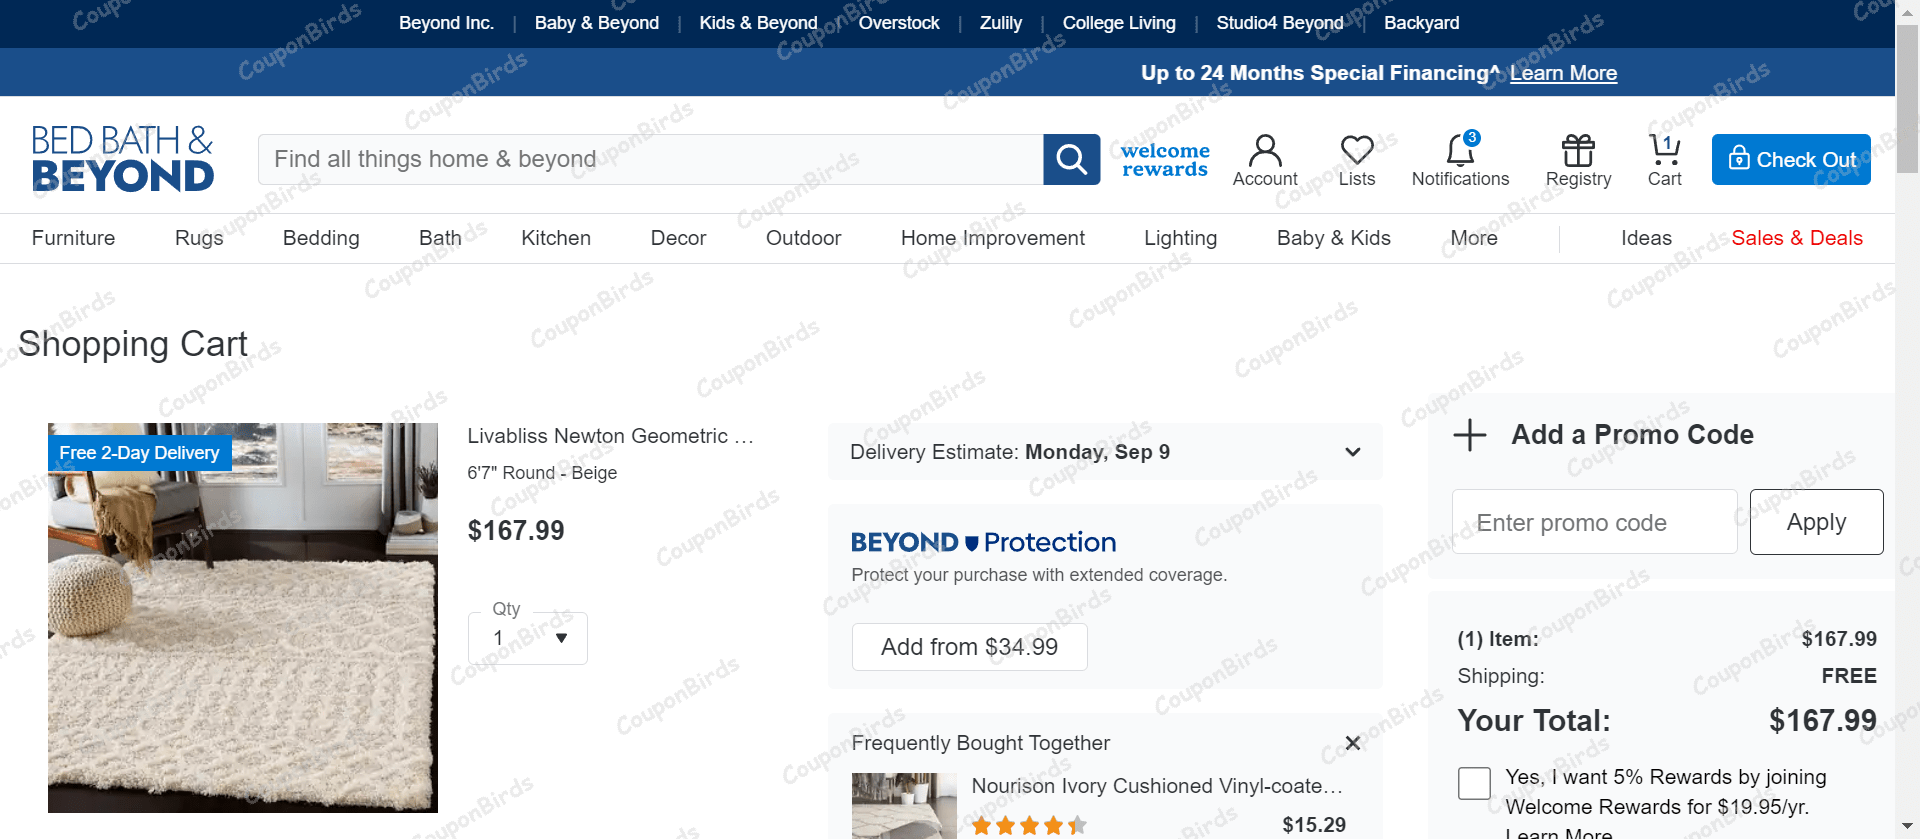Visit Backyard link
This screenshot has height=839, width=1920.
click(x=1421, y=23)
